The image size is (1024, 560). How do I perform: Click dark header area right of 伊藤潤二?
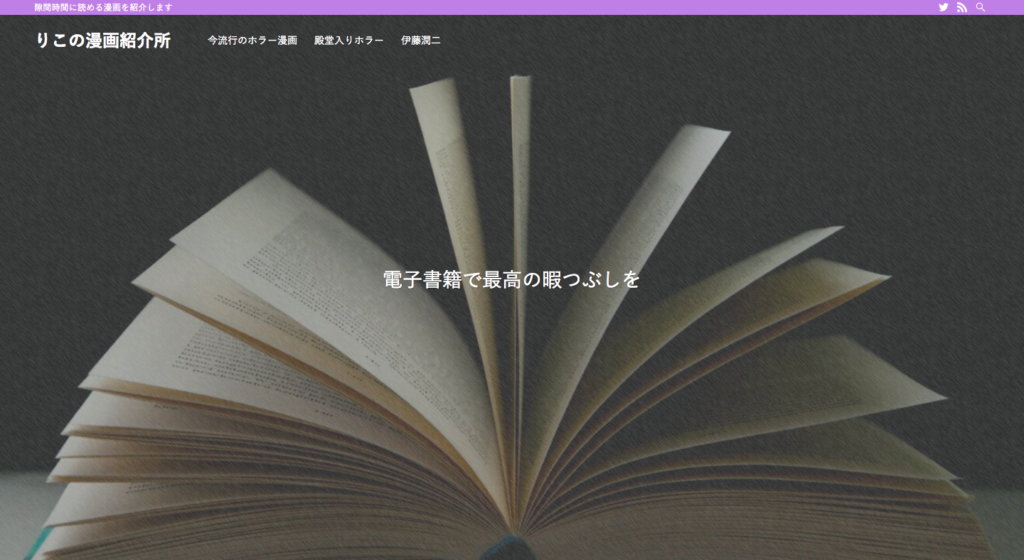(x=700, y=41)
